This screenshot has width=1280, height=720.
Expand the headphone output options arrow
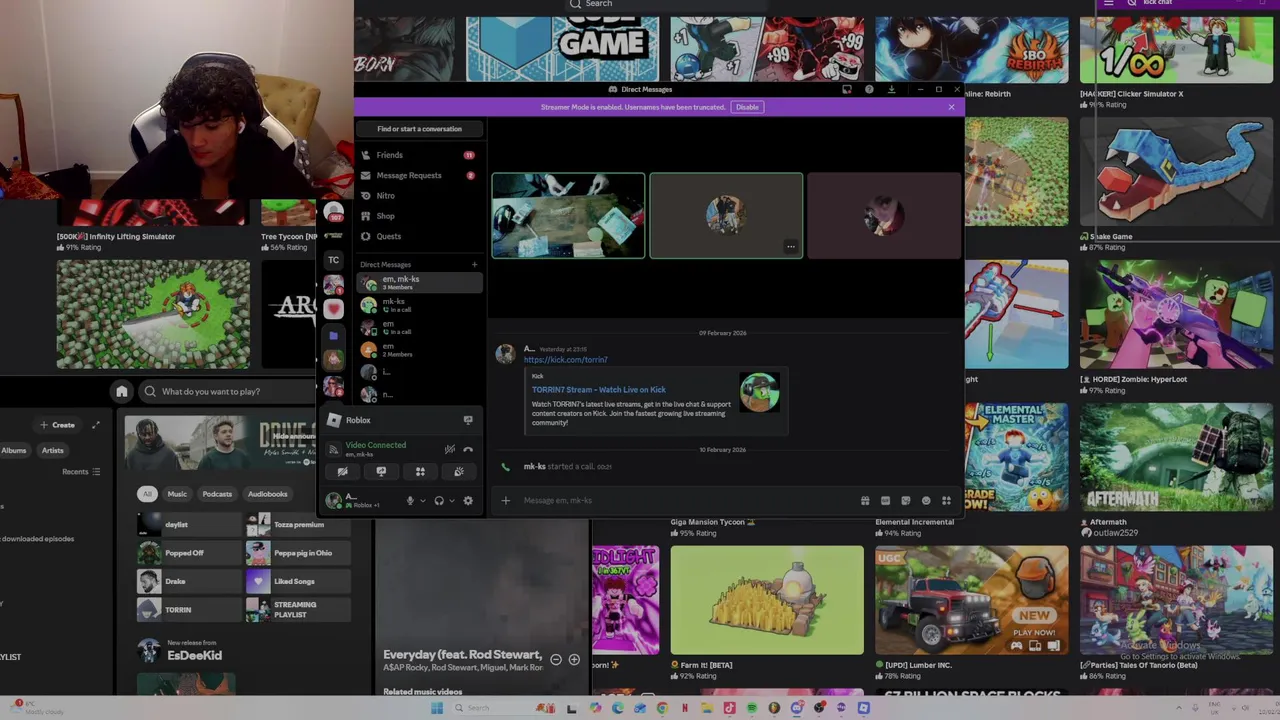(452, 501)
